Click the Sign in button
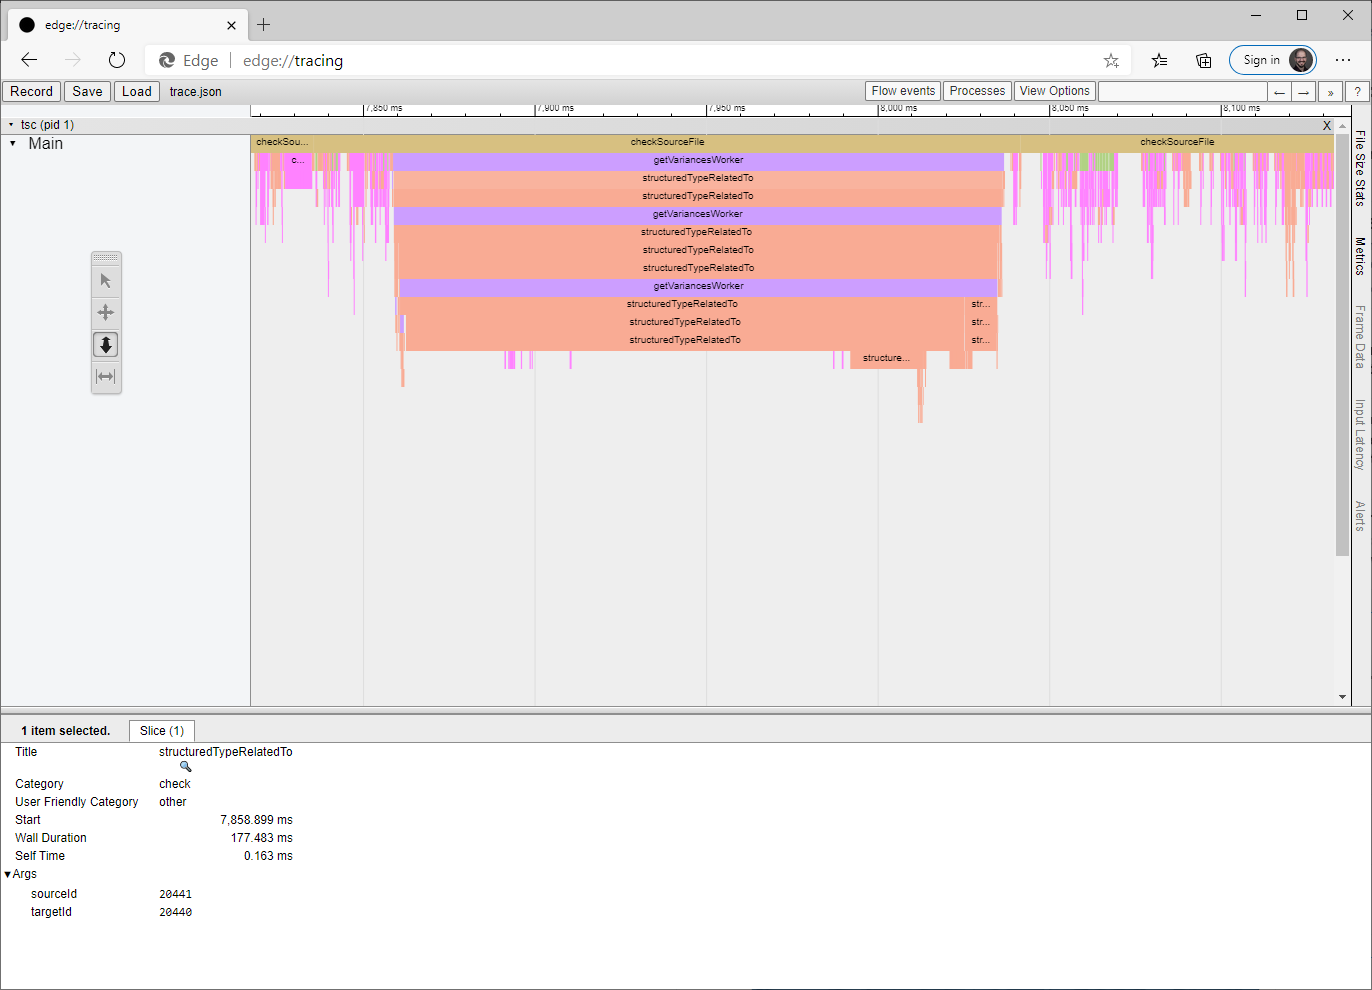 (1272, 60)
